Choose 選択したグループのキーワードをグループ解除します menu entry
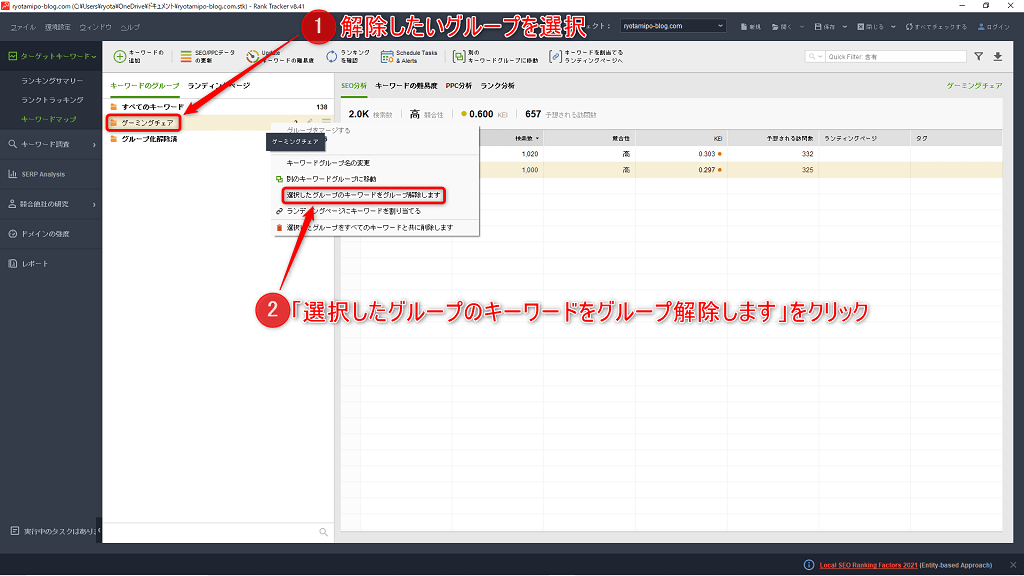1024x576 pixels. (363, 195)
